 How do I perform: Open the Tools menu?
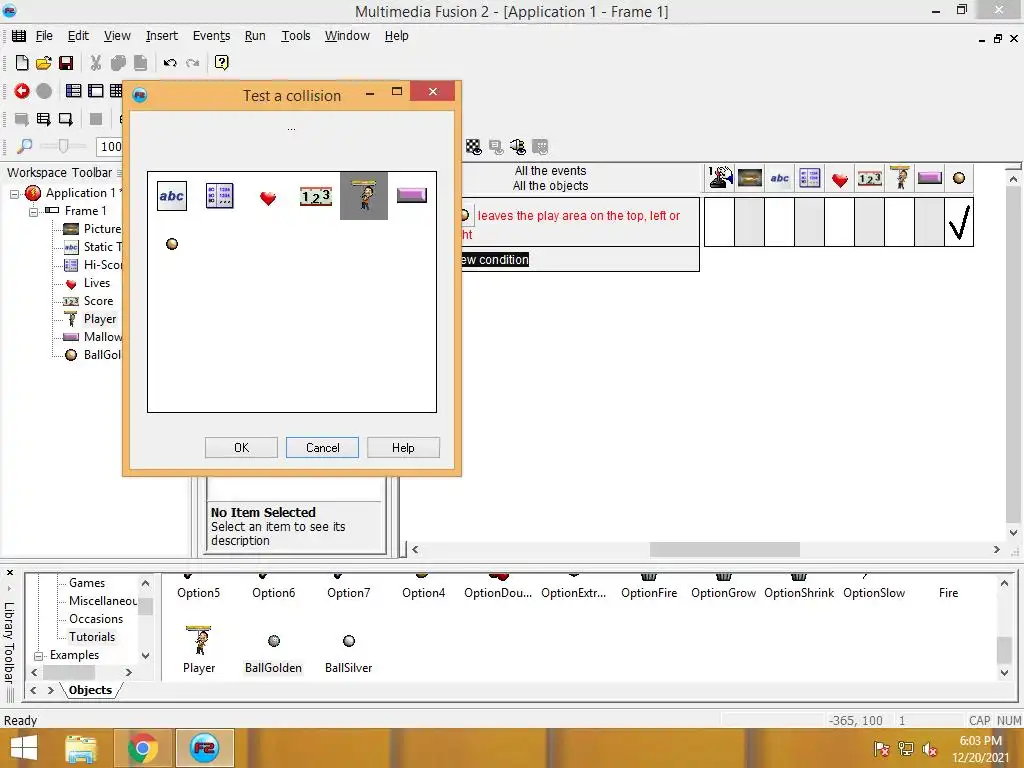tap(295, 36)
